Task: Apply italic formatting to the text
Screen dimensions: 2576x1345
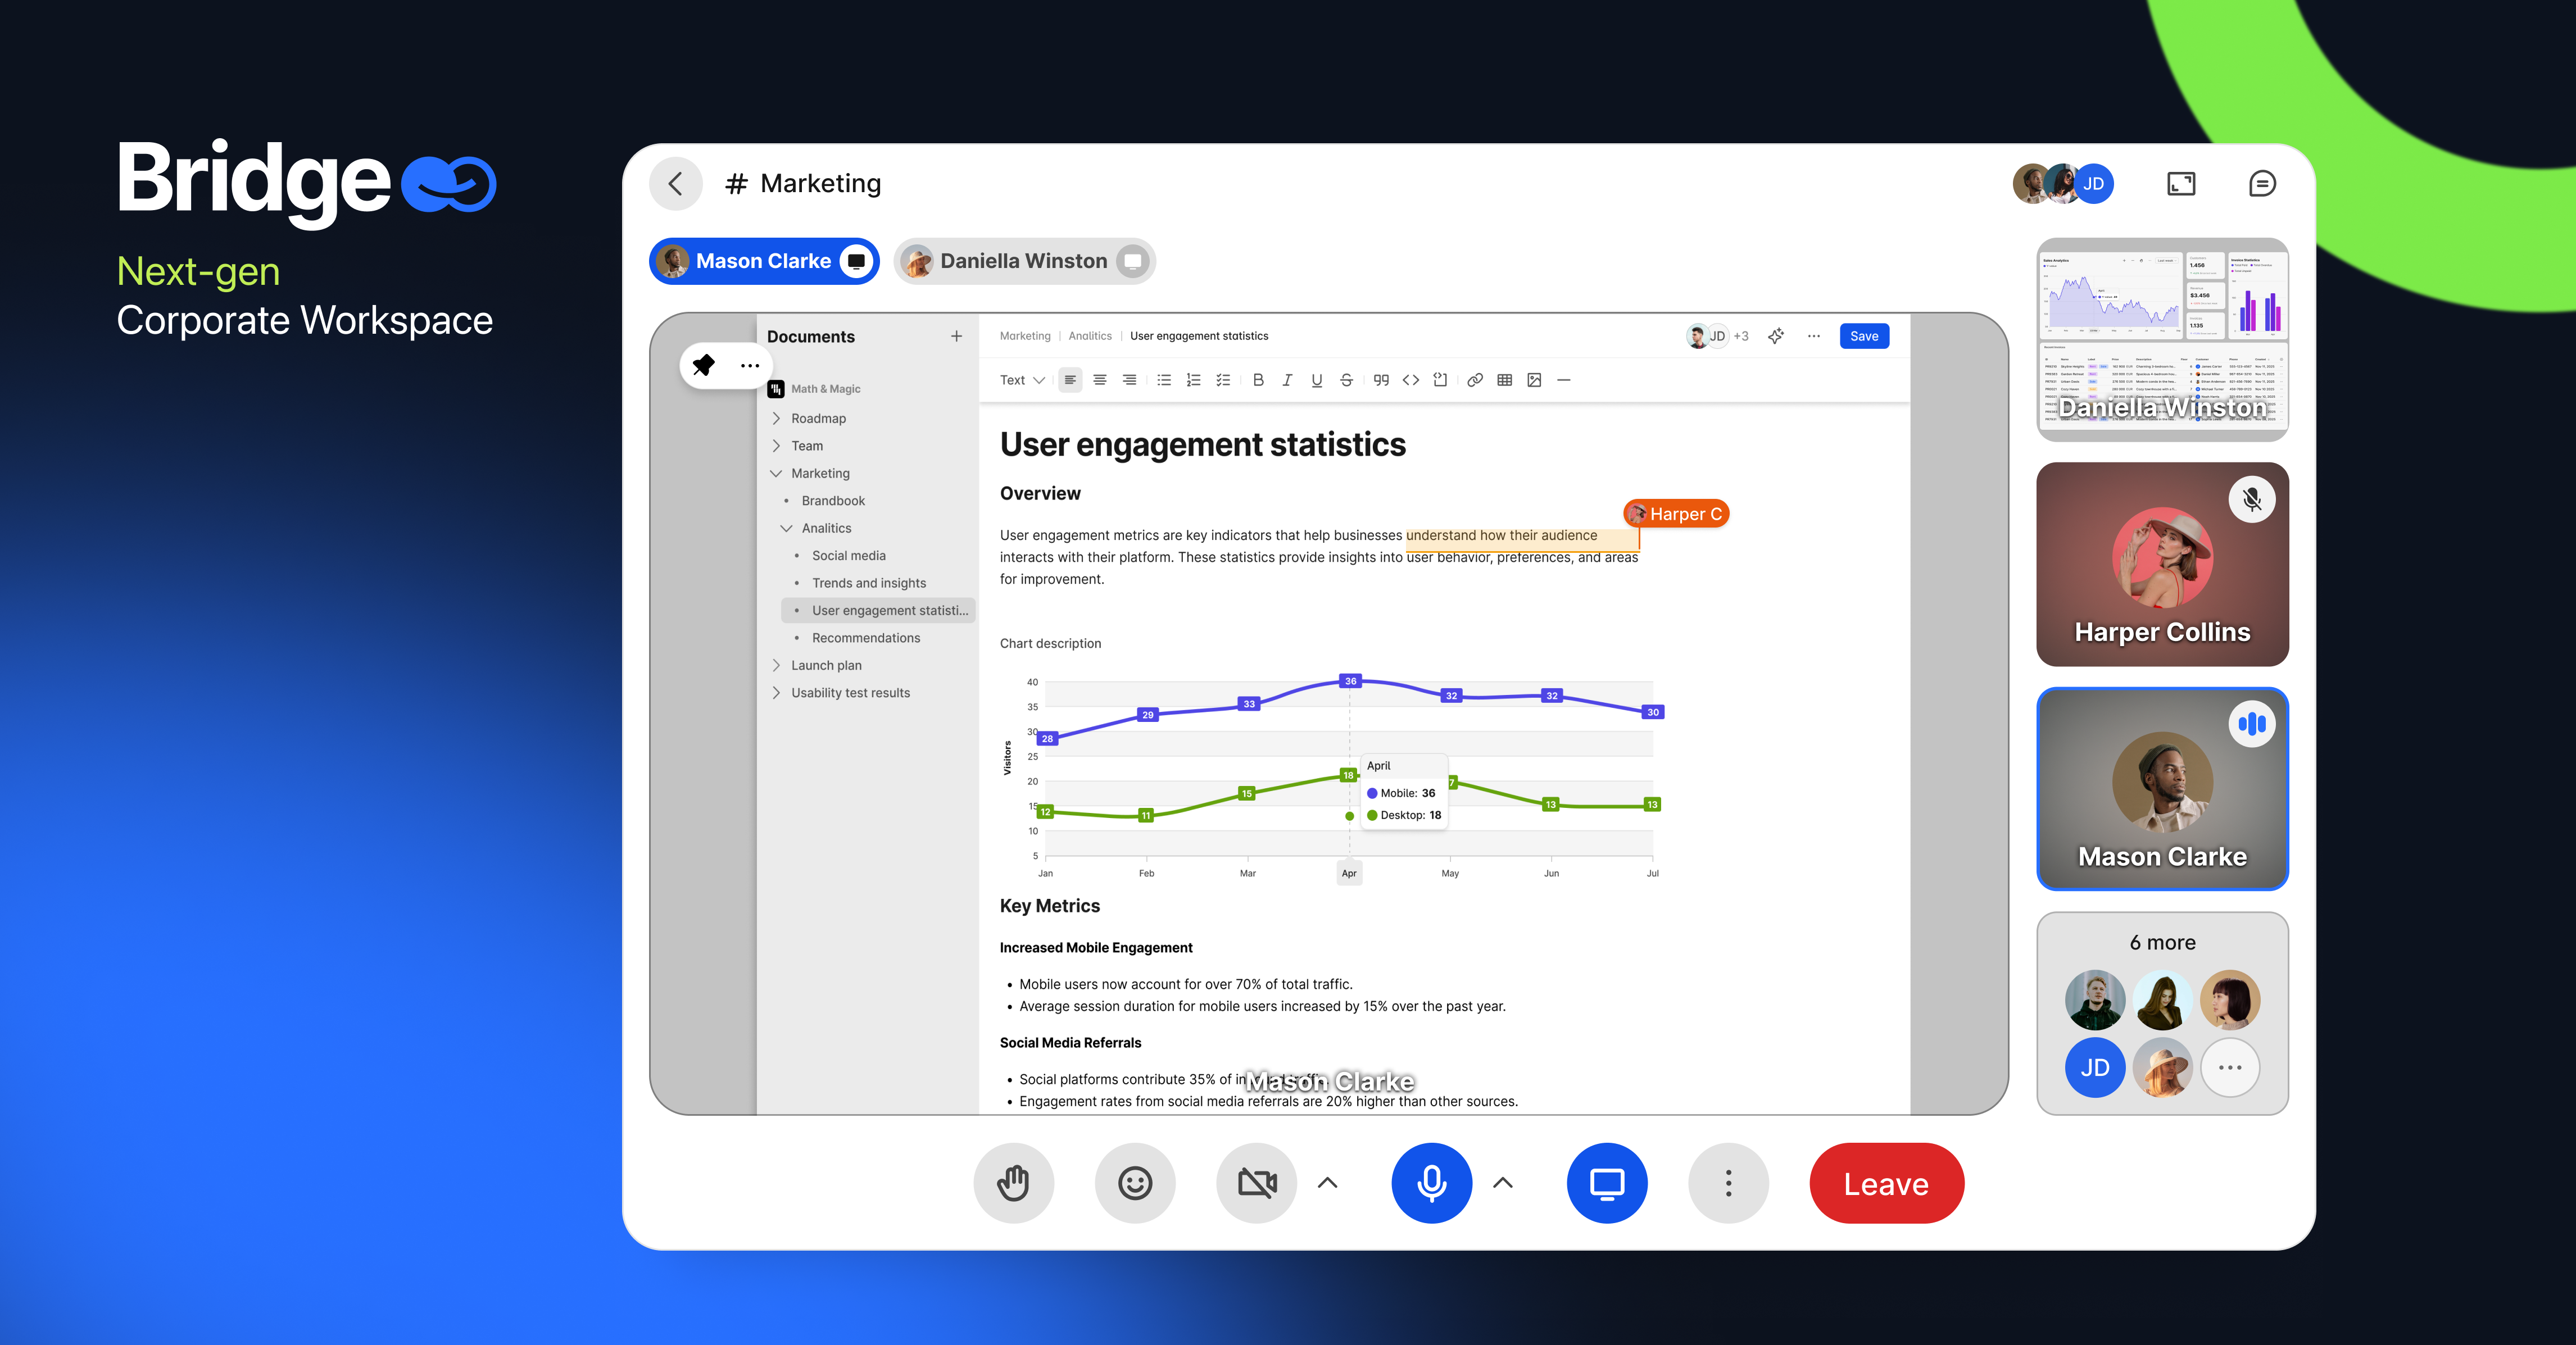Action: tap(1288, 380)
